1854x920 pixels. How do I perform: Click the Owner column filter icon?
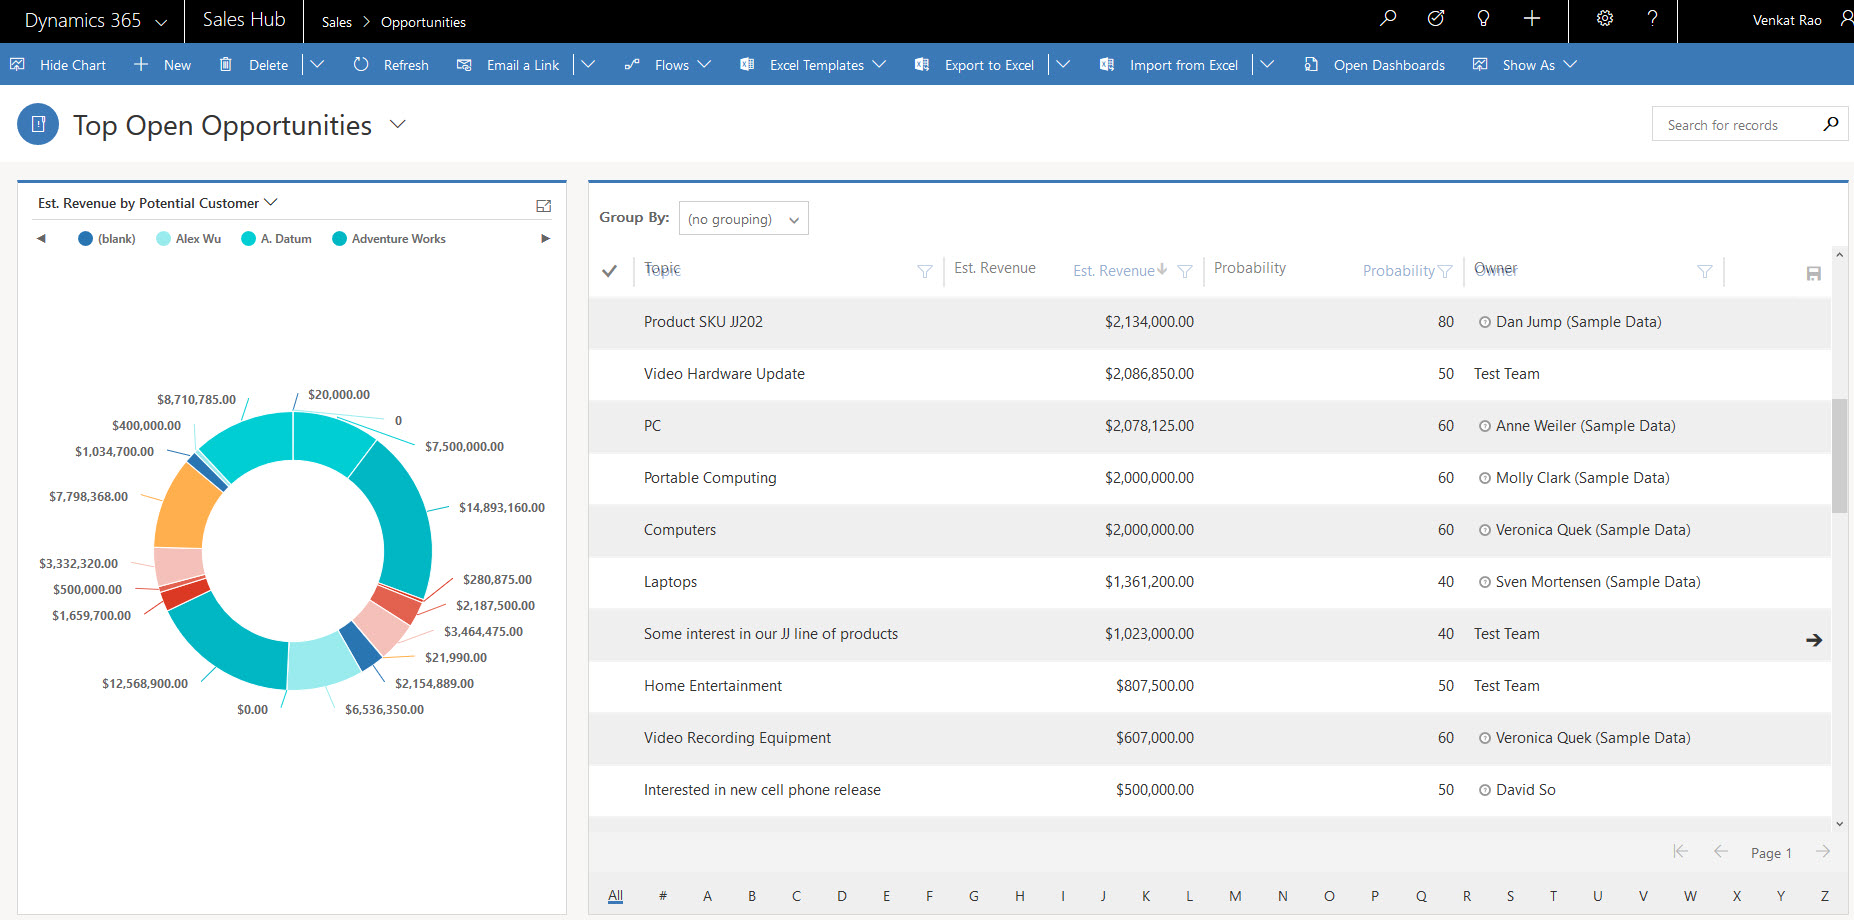click(1704, 271)
